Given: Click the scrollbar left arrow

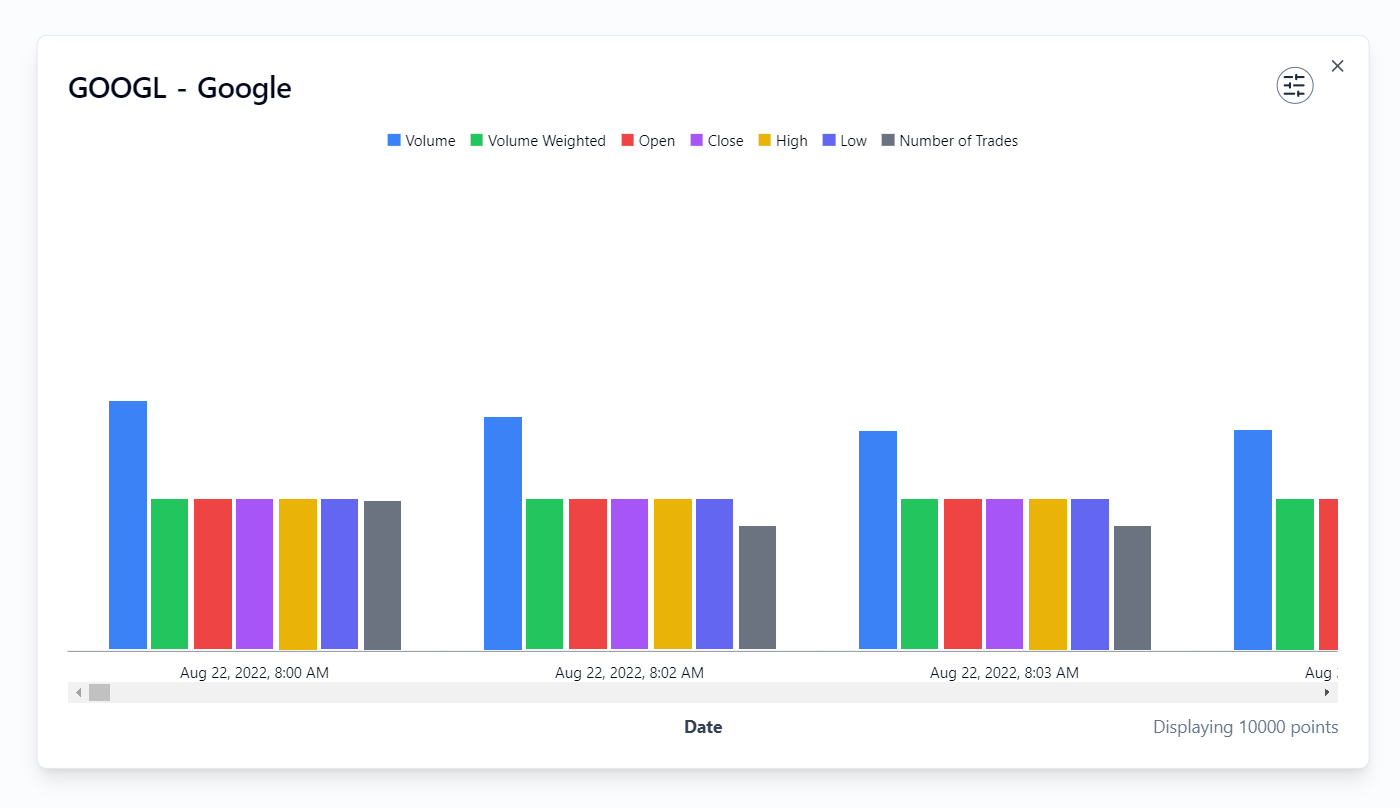Looking at the screenshot, I should [x=78, y=692].
